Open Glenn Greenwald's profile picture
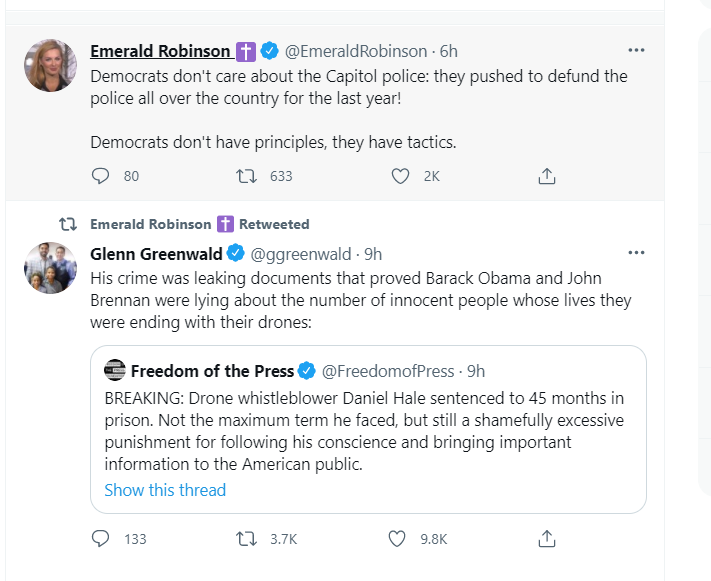This screenshot has width=711, height=581. click(x=50, y=267)
